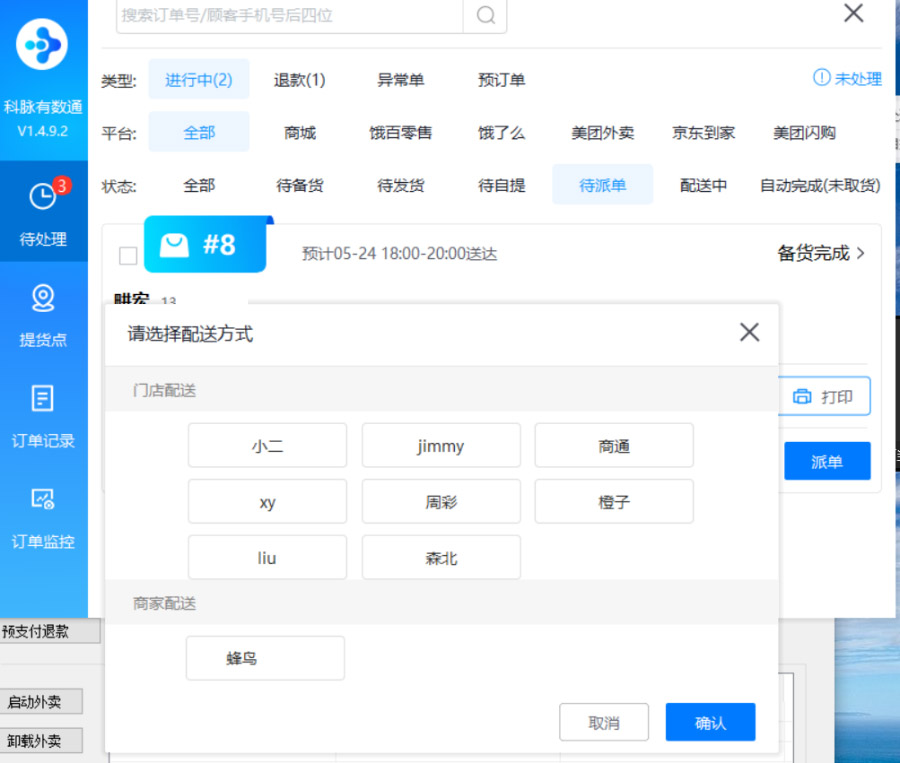
Task: Select the 预订单 type tab
Action: pyautogui.click(x=502, y=79)
